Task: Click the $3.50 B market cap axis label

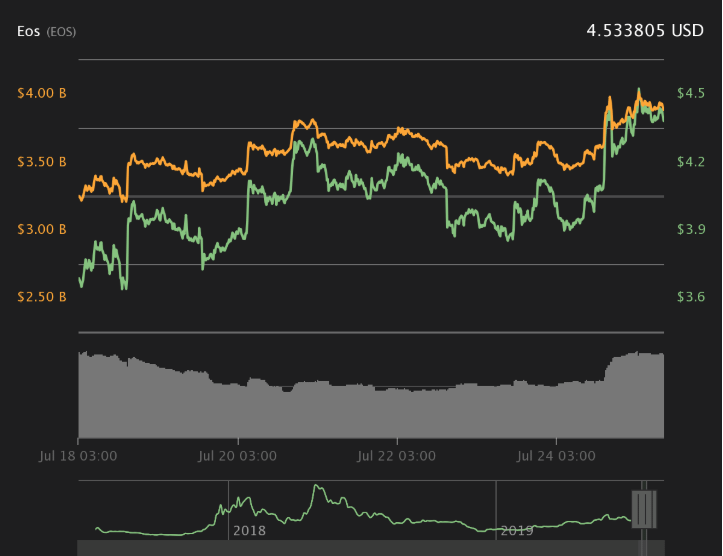Action: 42,161
